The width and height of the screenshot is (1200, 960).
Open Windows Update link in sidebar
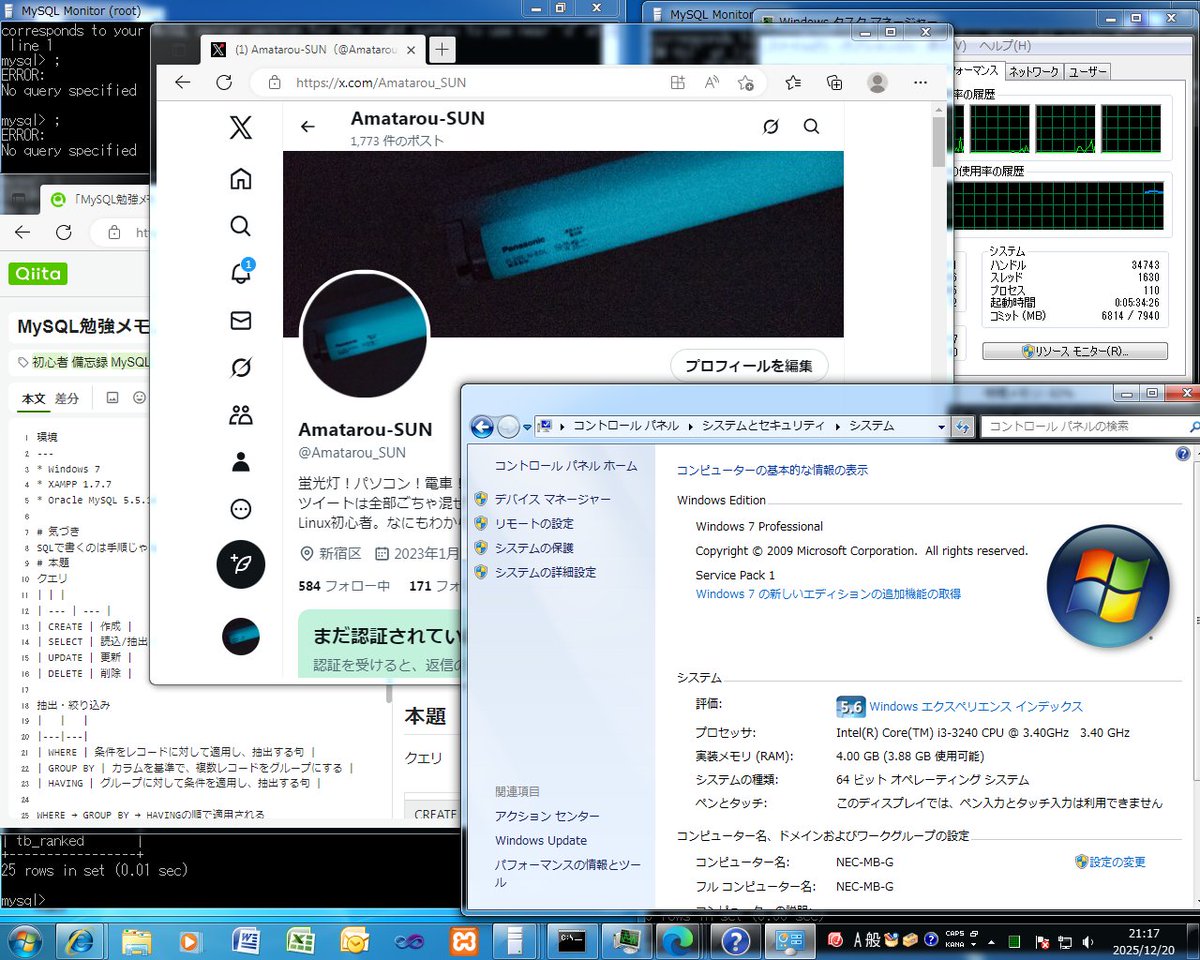pyautogui.click(x=541, y=841)
